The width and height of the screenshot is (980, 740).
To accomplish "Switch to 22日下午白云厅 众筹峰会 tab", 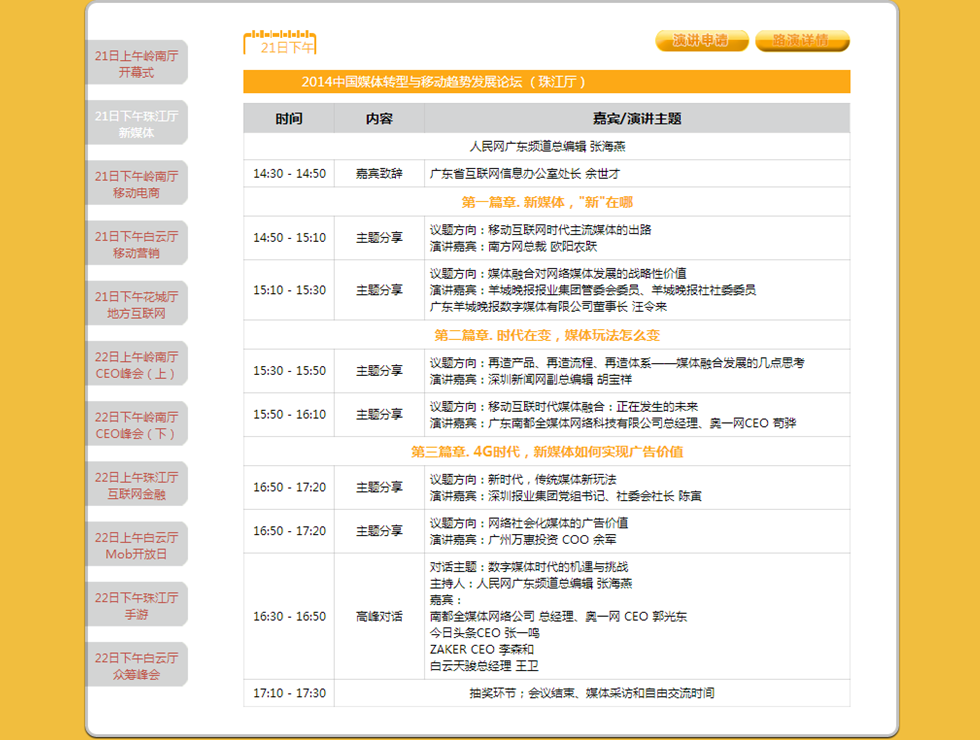I will coord(136,666).
